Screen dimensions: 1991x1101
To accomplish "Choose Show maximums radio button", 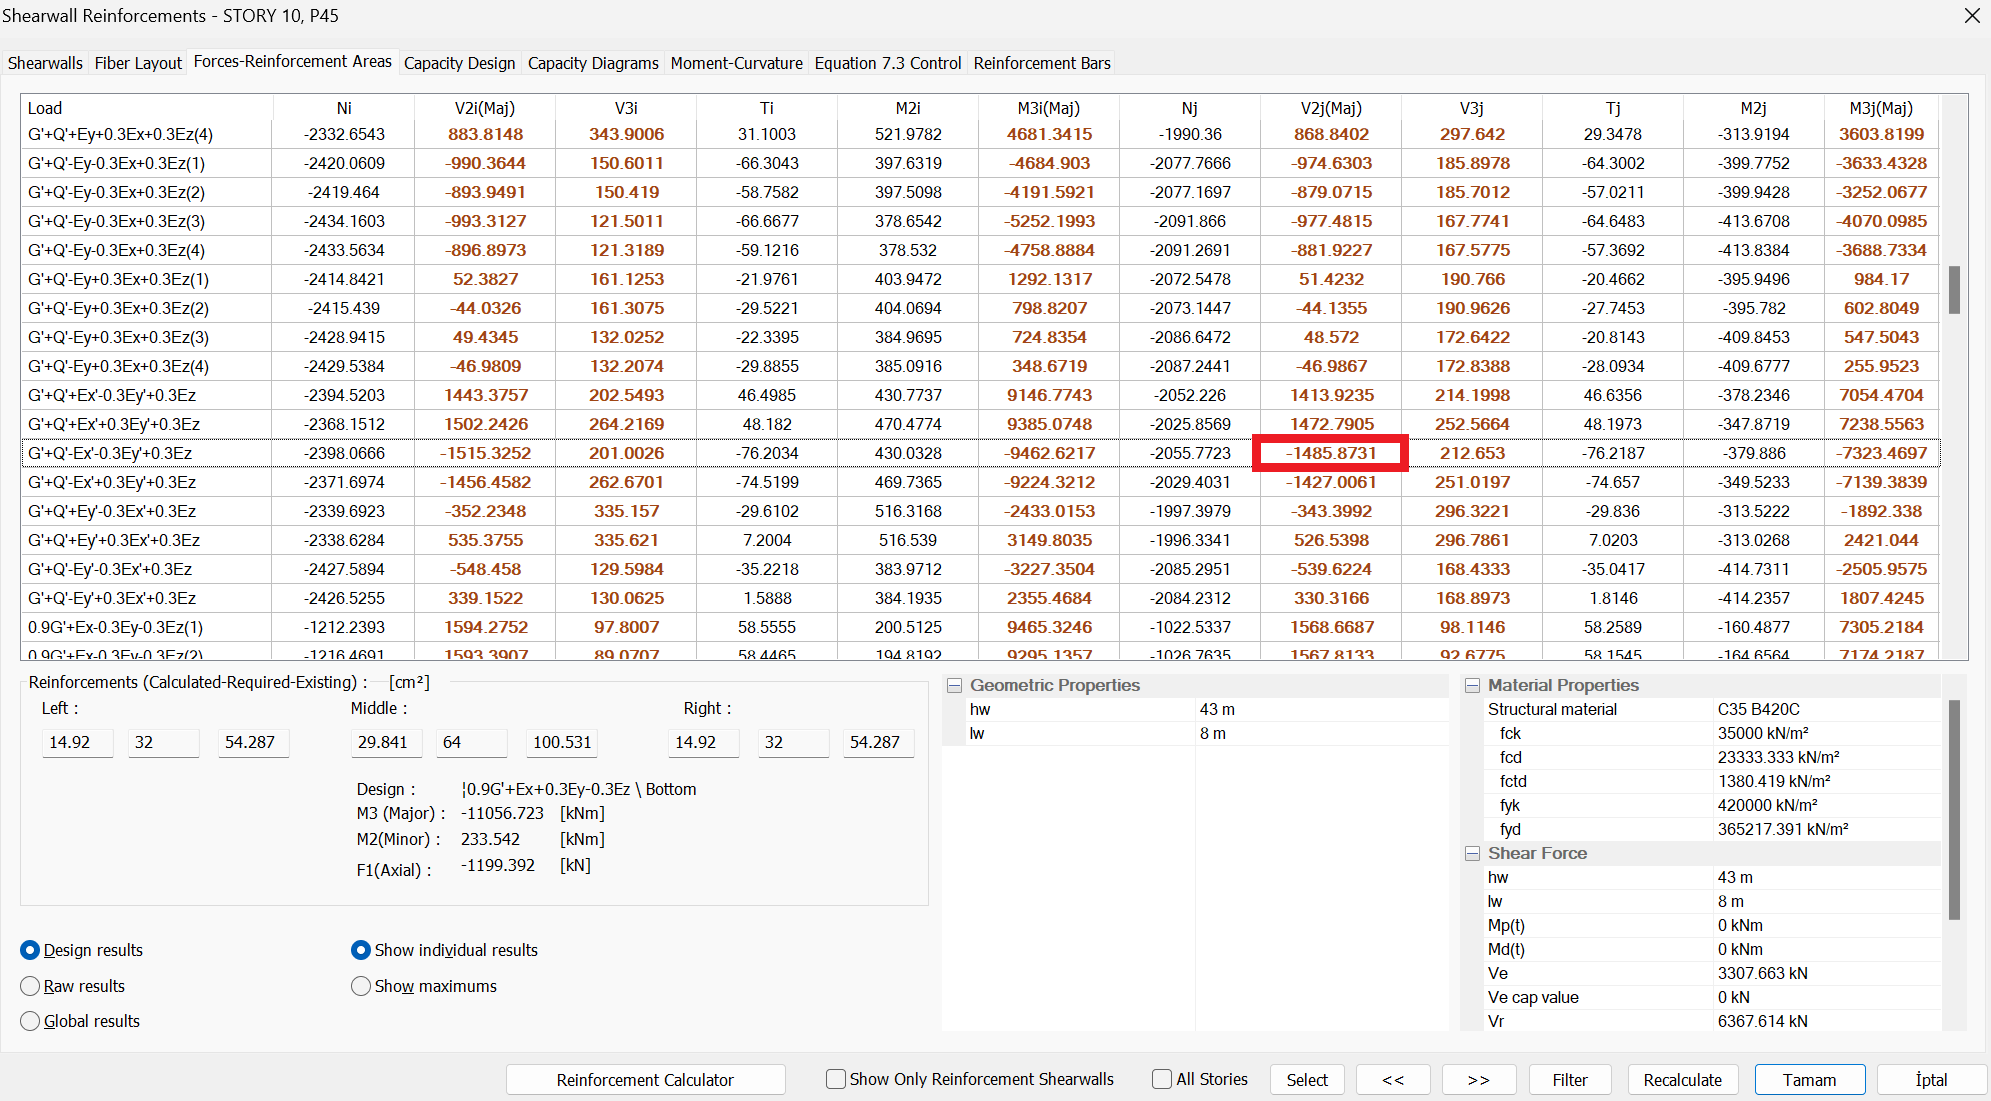I will [361, 986].
